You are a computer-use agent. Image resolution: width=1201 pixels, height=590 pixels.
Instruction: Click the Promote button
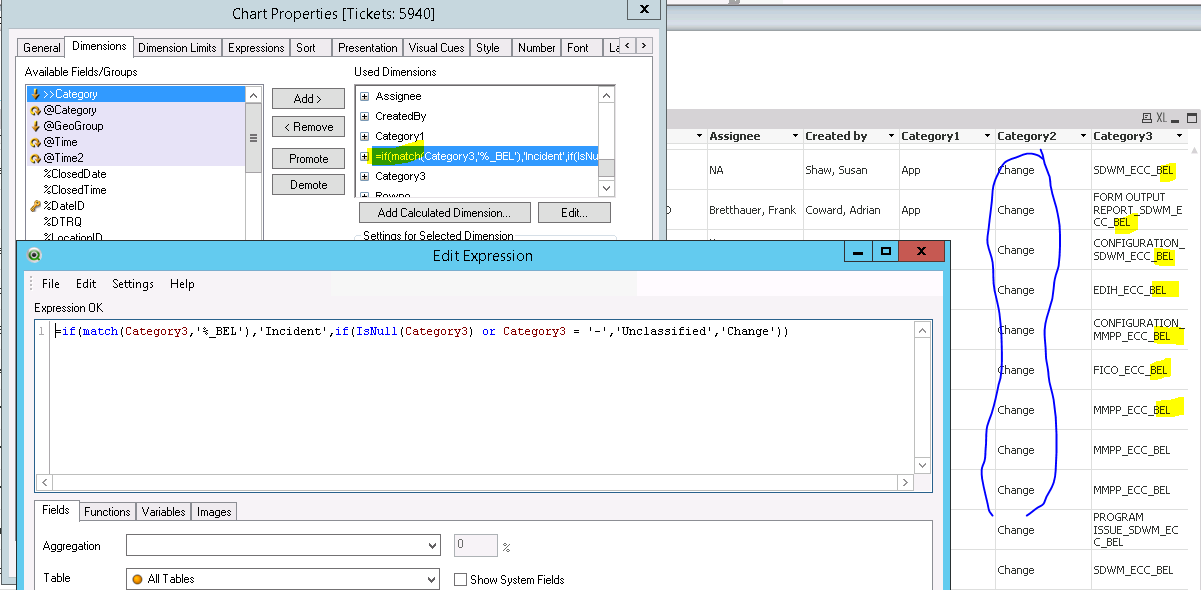click(308, 158)
